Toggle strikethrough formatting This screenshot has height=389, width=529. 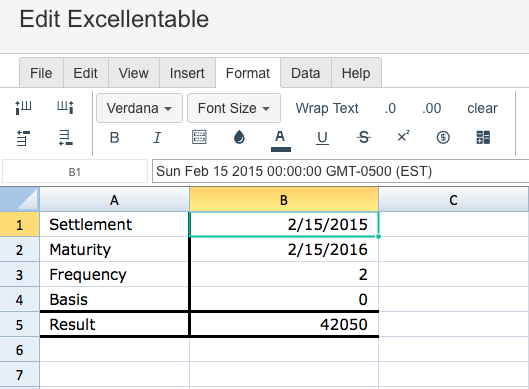pos(364,137)
